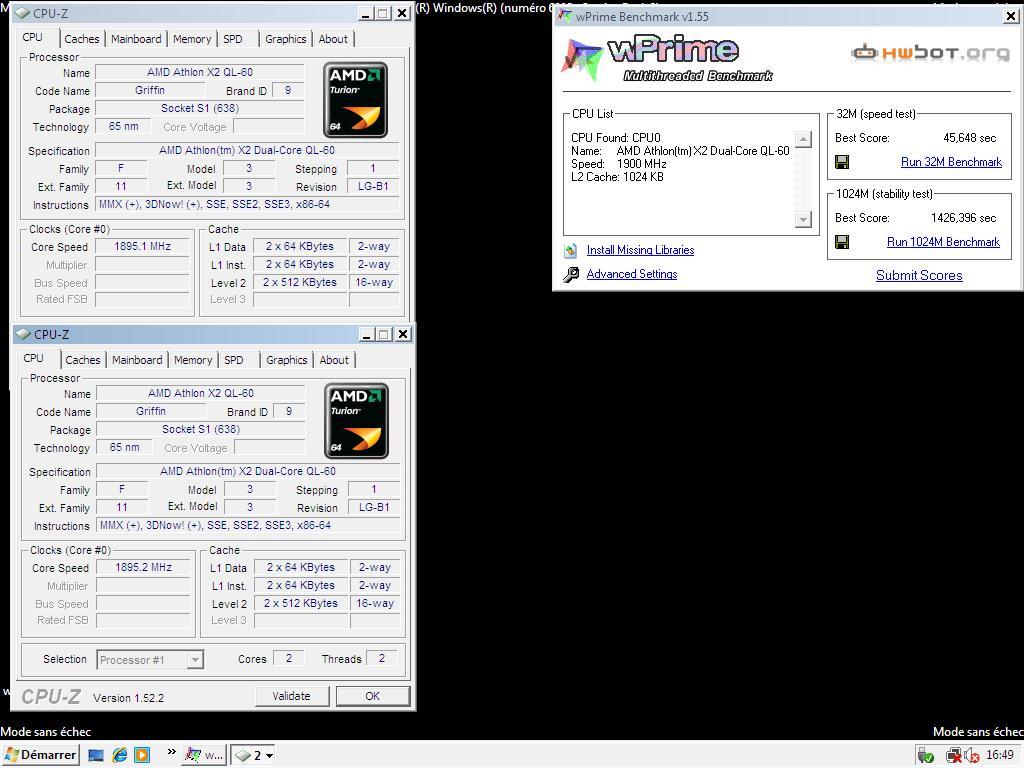Click the wPrime title bar icon
1024x768 pixels.
(565, 16)
